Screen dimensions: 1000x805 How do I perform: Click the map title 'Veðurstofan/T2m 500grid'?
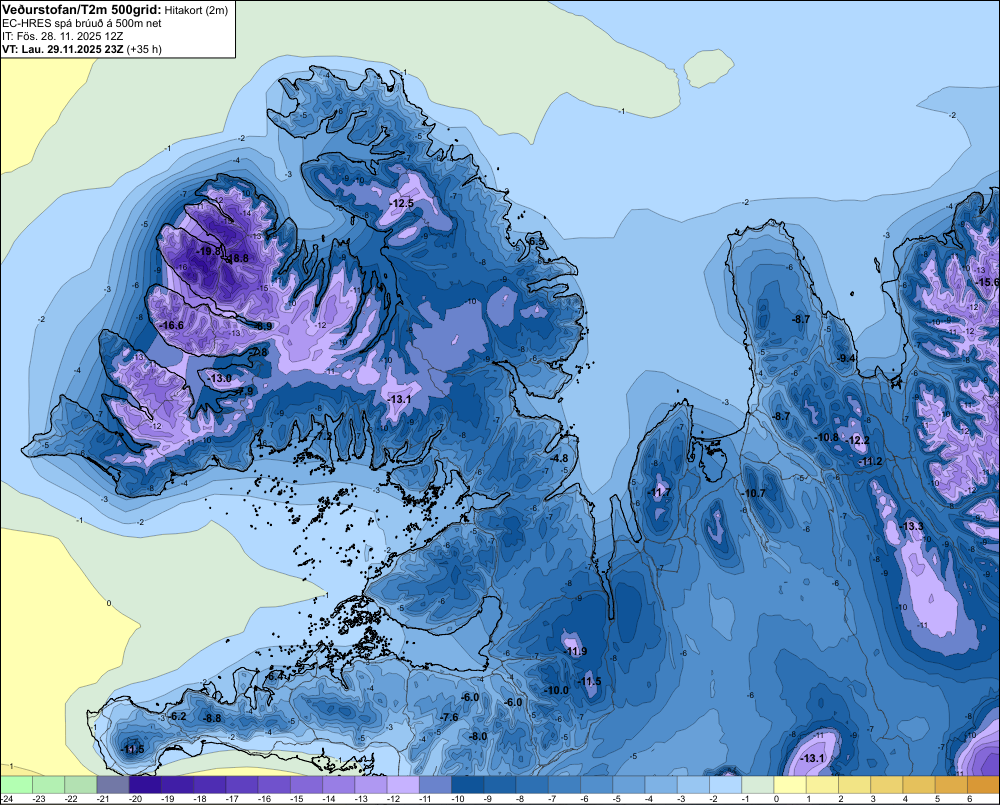[x=82, y=9]
